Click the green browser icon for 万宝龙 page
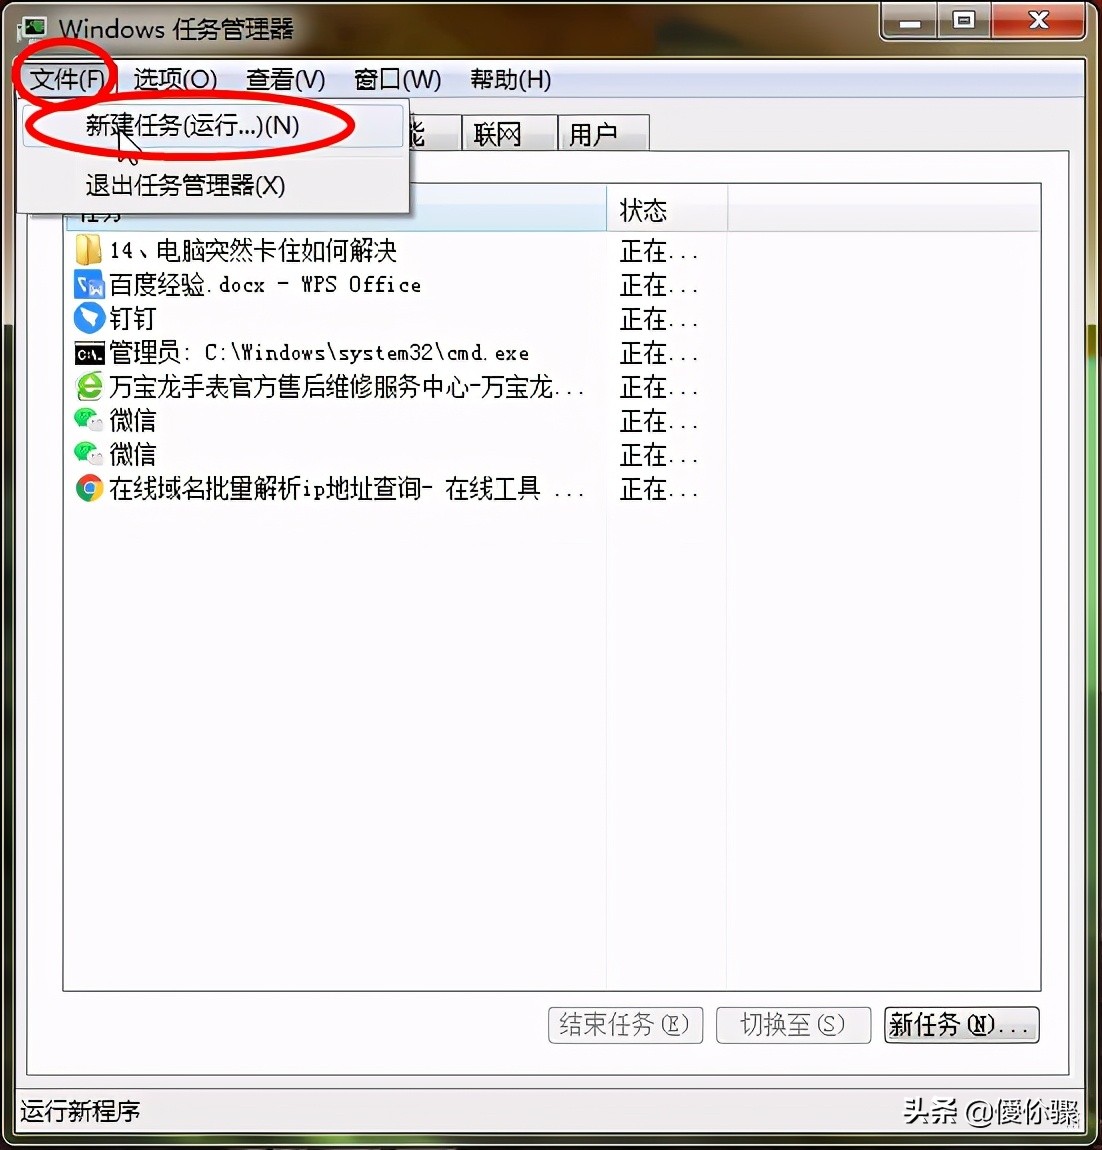This screenshot has height=1150, width=1102. (x=89, y=387)
